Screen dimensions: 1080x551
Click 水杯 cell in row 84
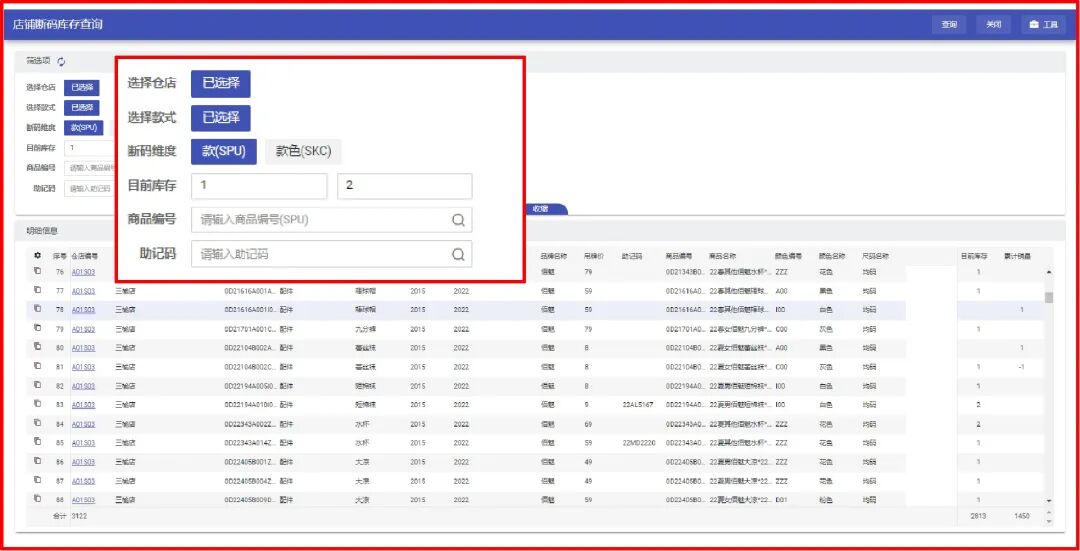click(360, 423)
